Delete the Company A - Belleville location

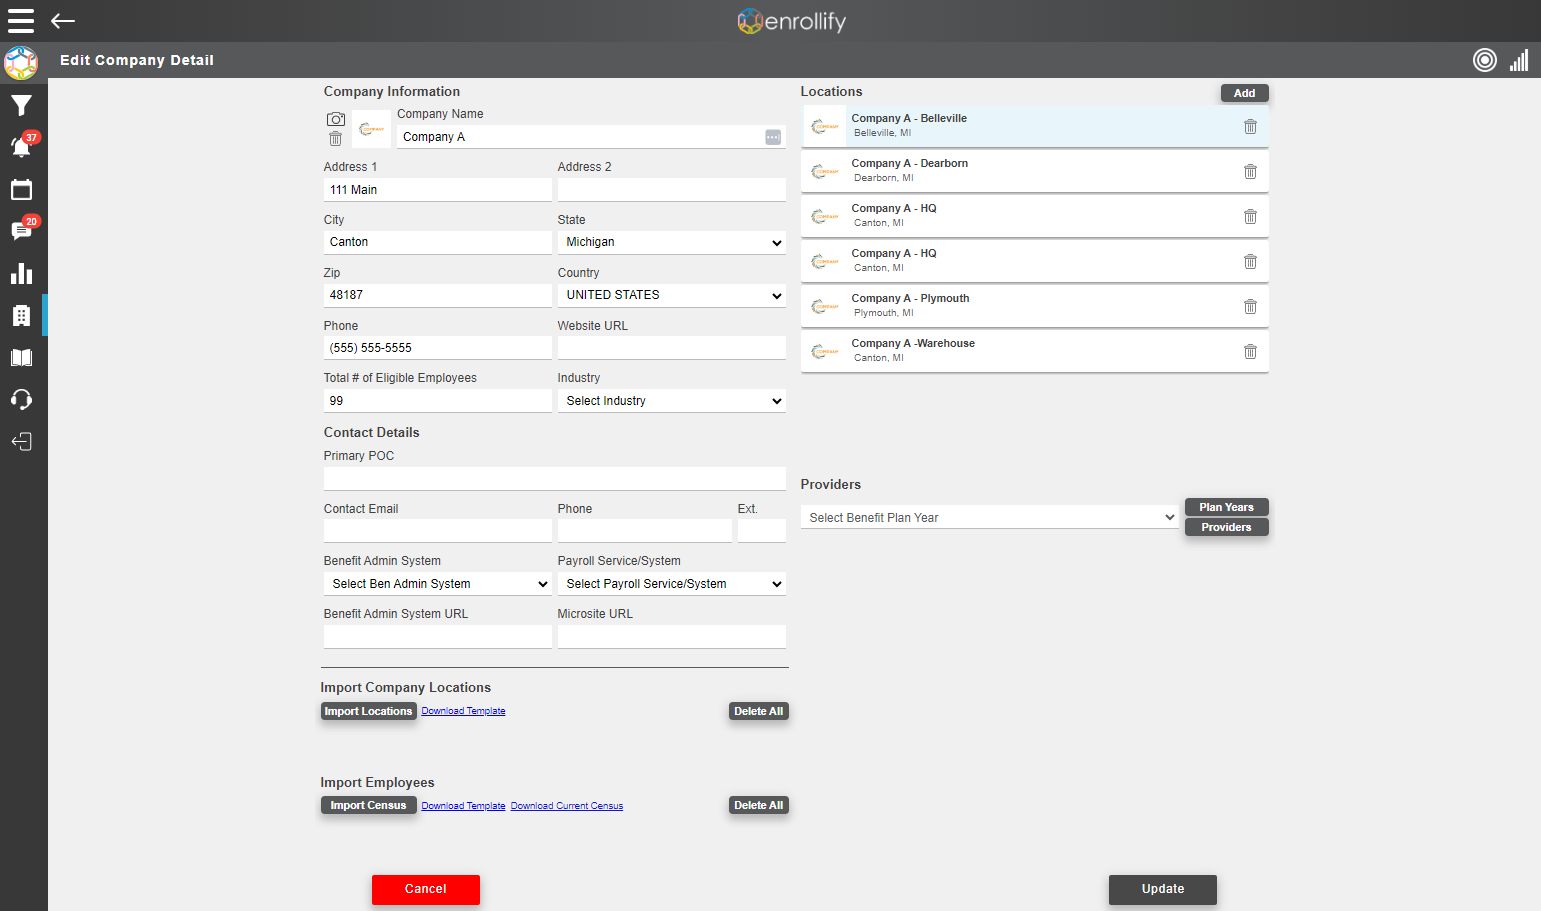(1250, 126)
